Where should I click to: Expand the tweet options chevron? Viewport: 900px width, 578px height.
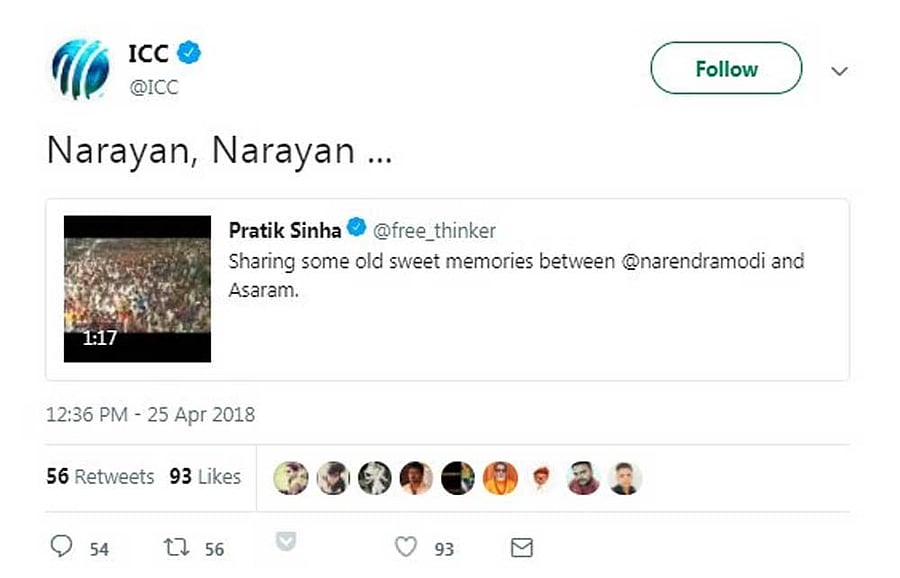click(x=840, y=71)
